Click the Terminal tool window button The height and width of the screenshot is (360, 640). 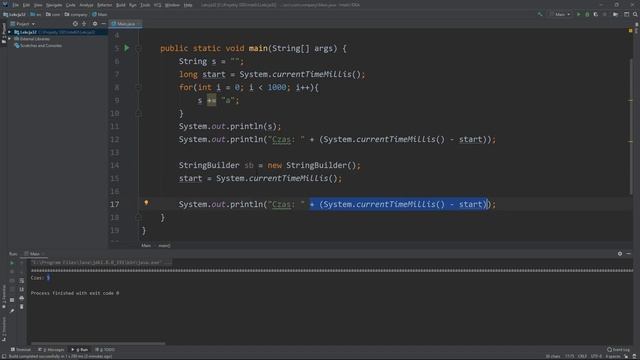tap(20, 350)
